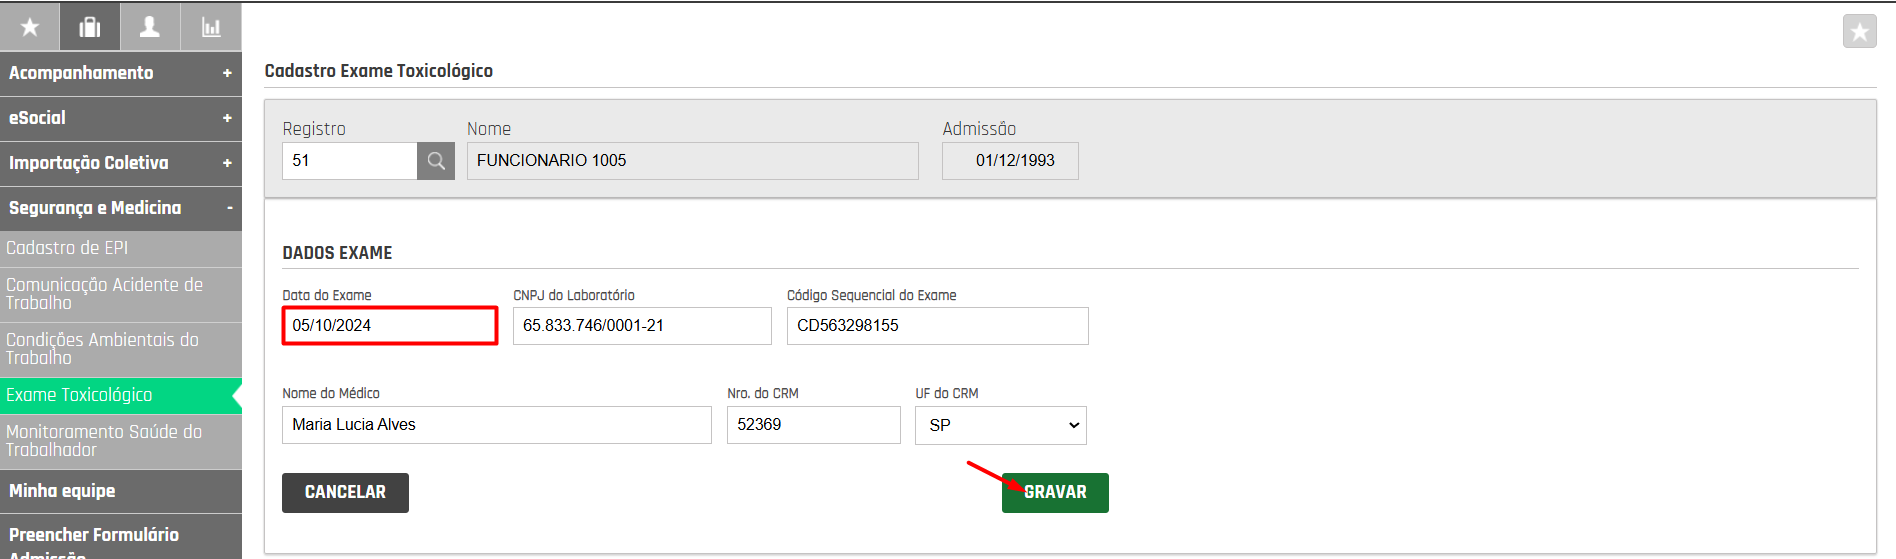
Task: Click the Admissão date field
Action: (x=1010, y=161)
